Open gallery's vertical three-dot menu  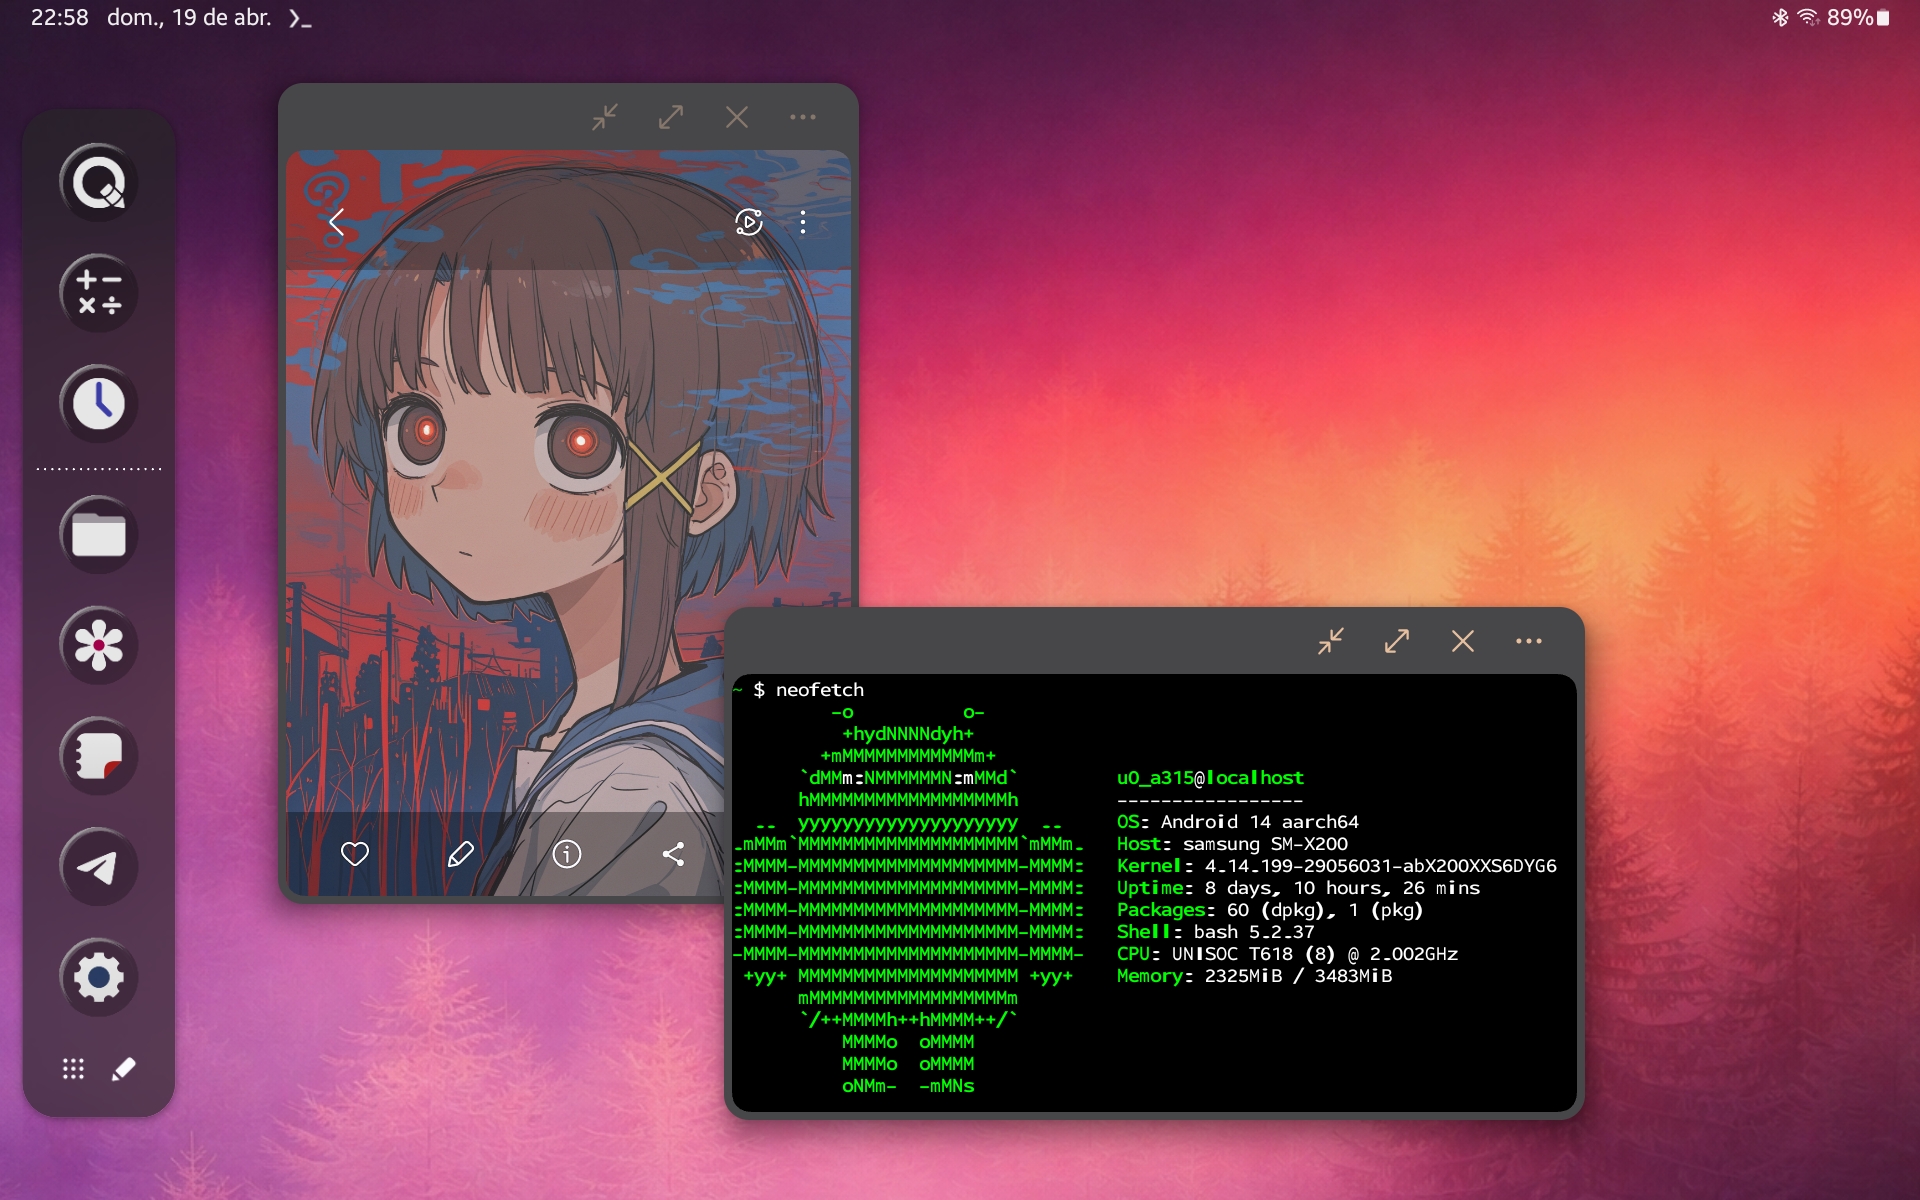(803, 222)
